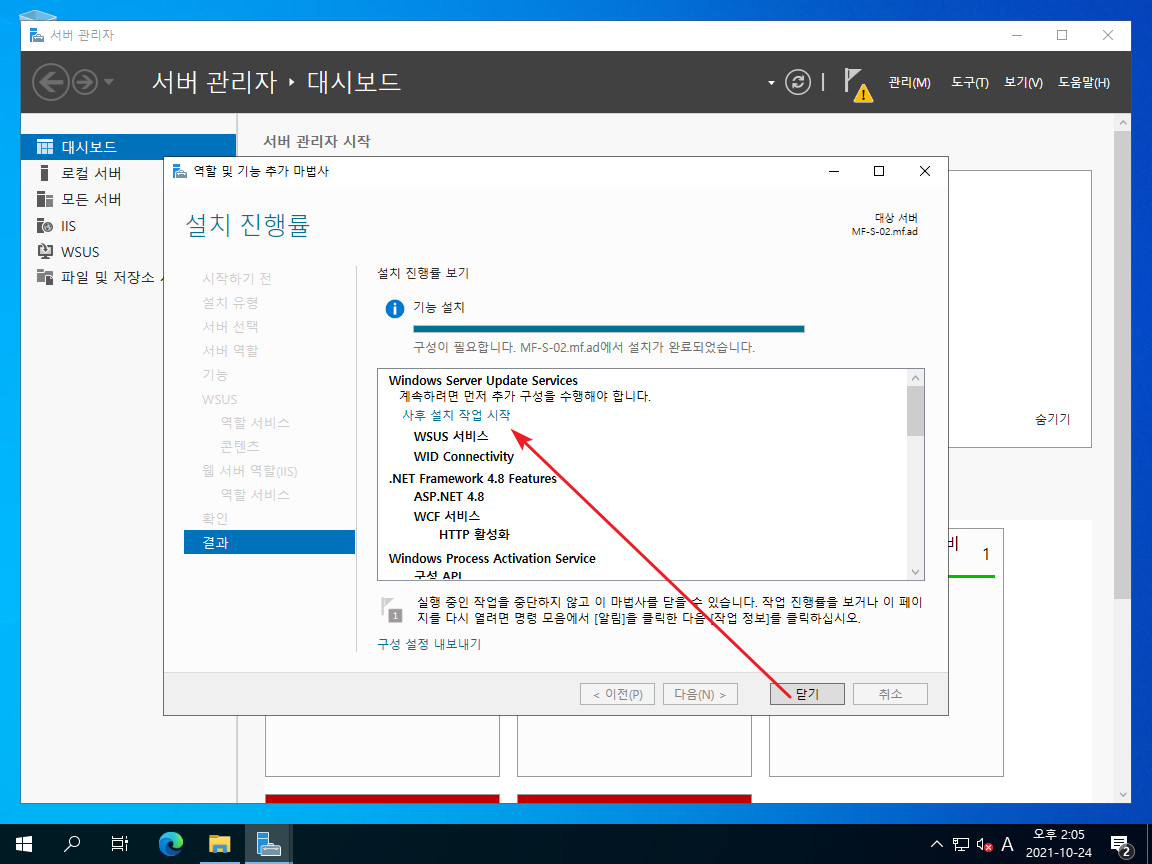
Task: Open Microsoft Edge from the taskbar
Action: pyautogui.click(x=170, y=844)
